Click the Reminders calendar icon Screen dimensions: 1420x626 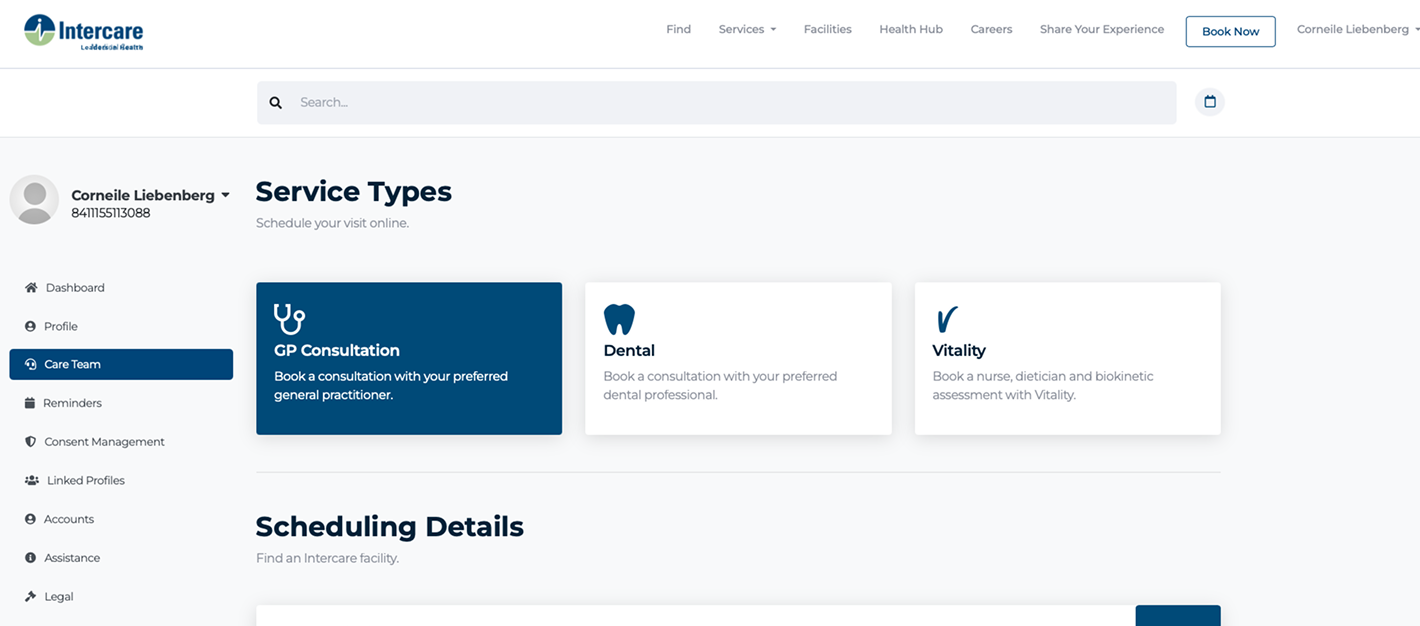point(29,403)
